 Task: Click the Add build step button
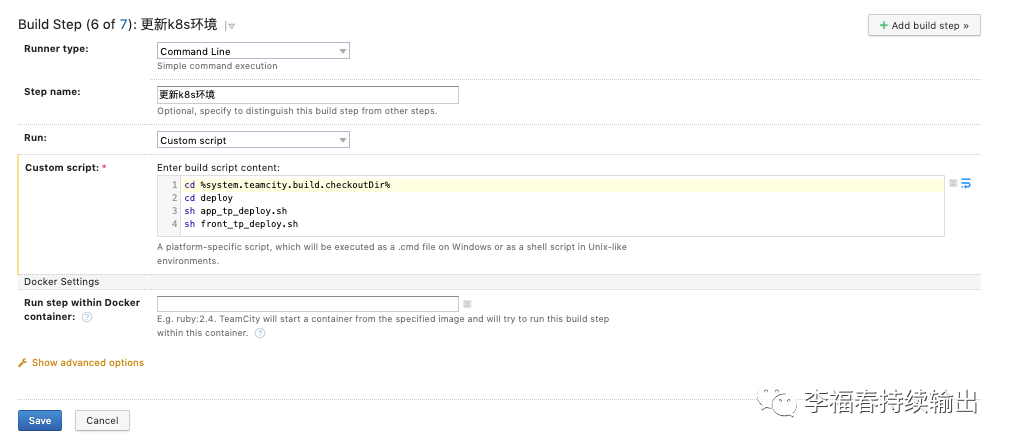click(924, 25)
